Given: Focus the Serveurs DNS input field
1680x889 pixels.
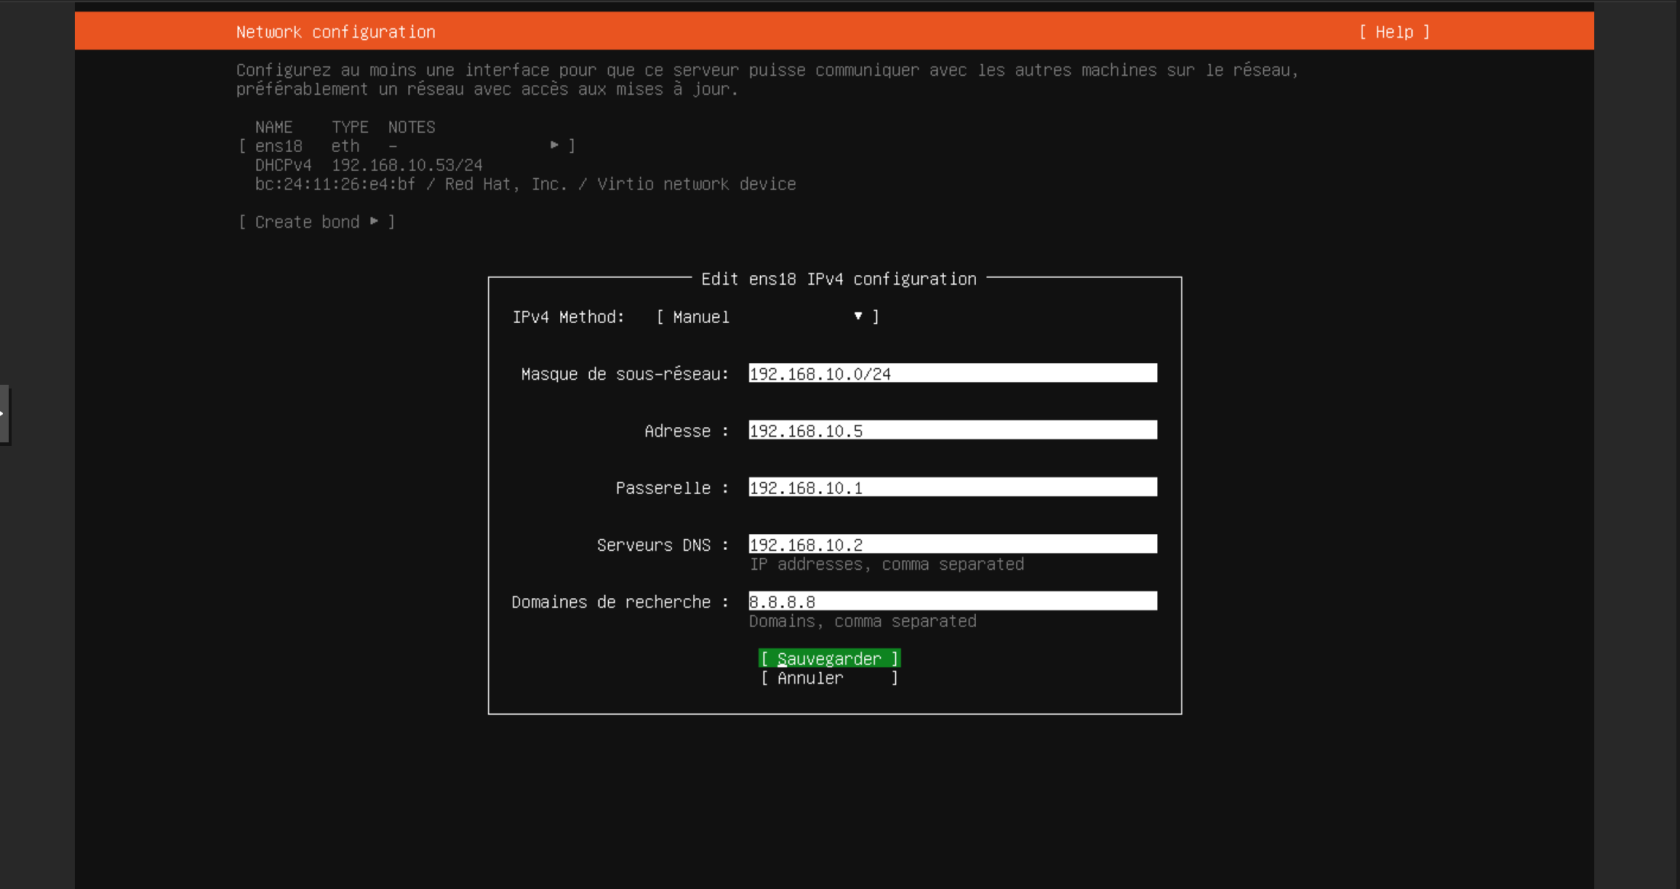Looking at the screenshot, I should 952,545.
